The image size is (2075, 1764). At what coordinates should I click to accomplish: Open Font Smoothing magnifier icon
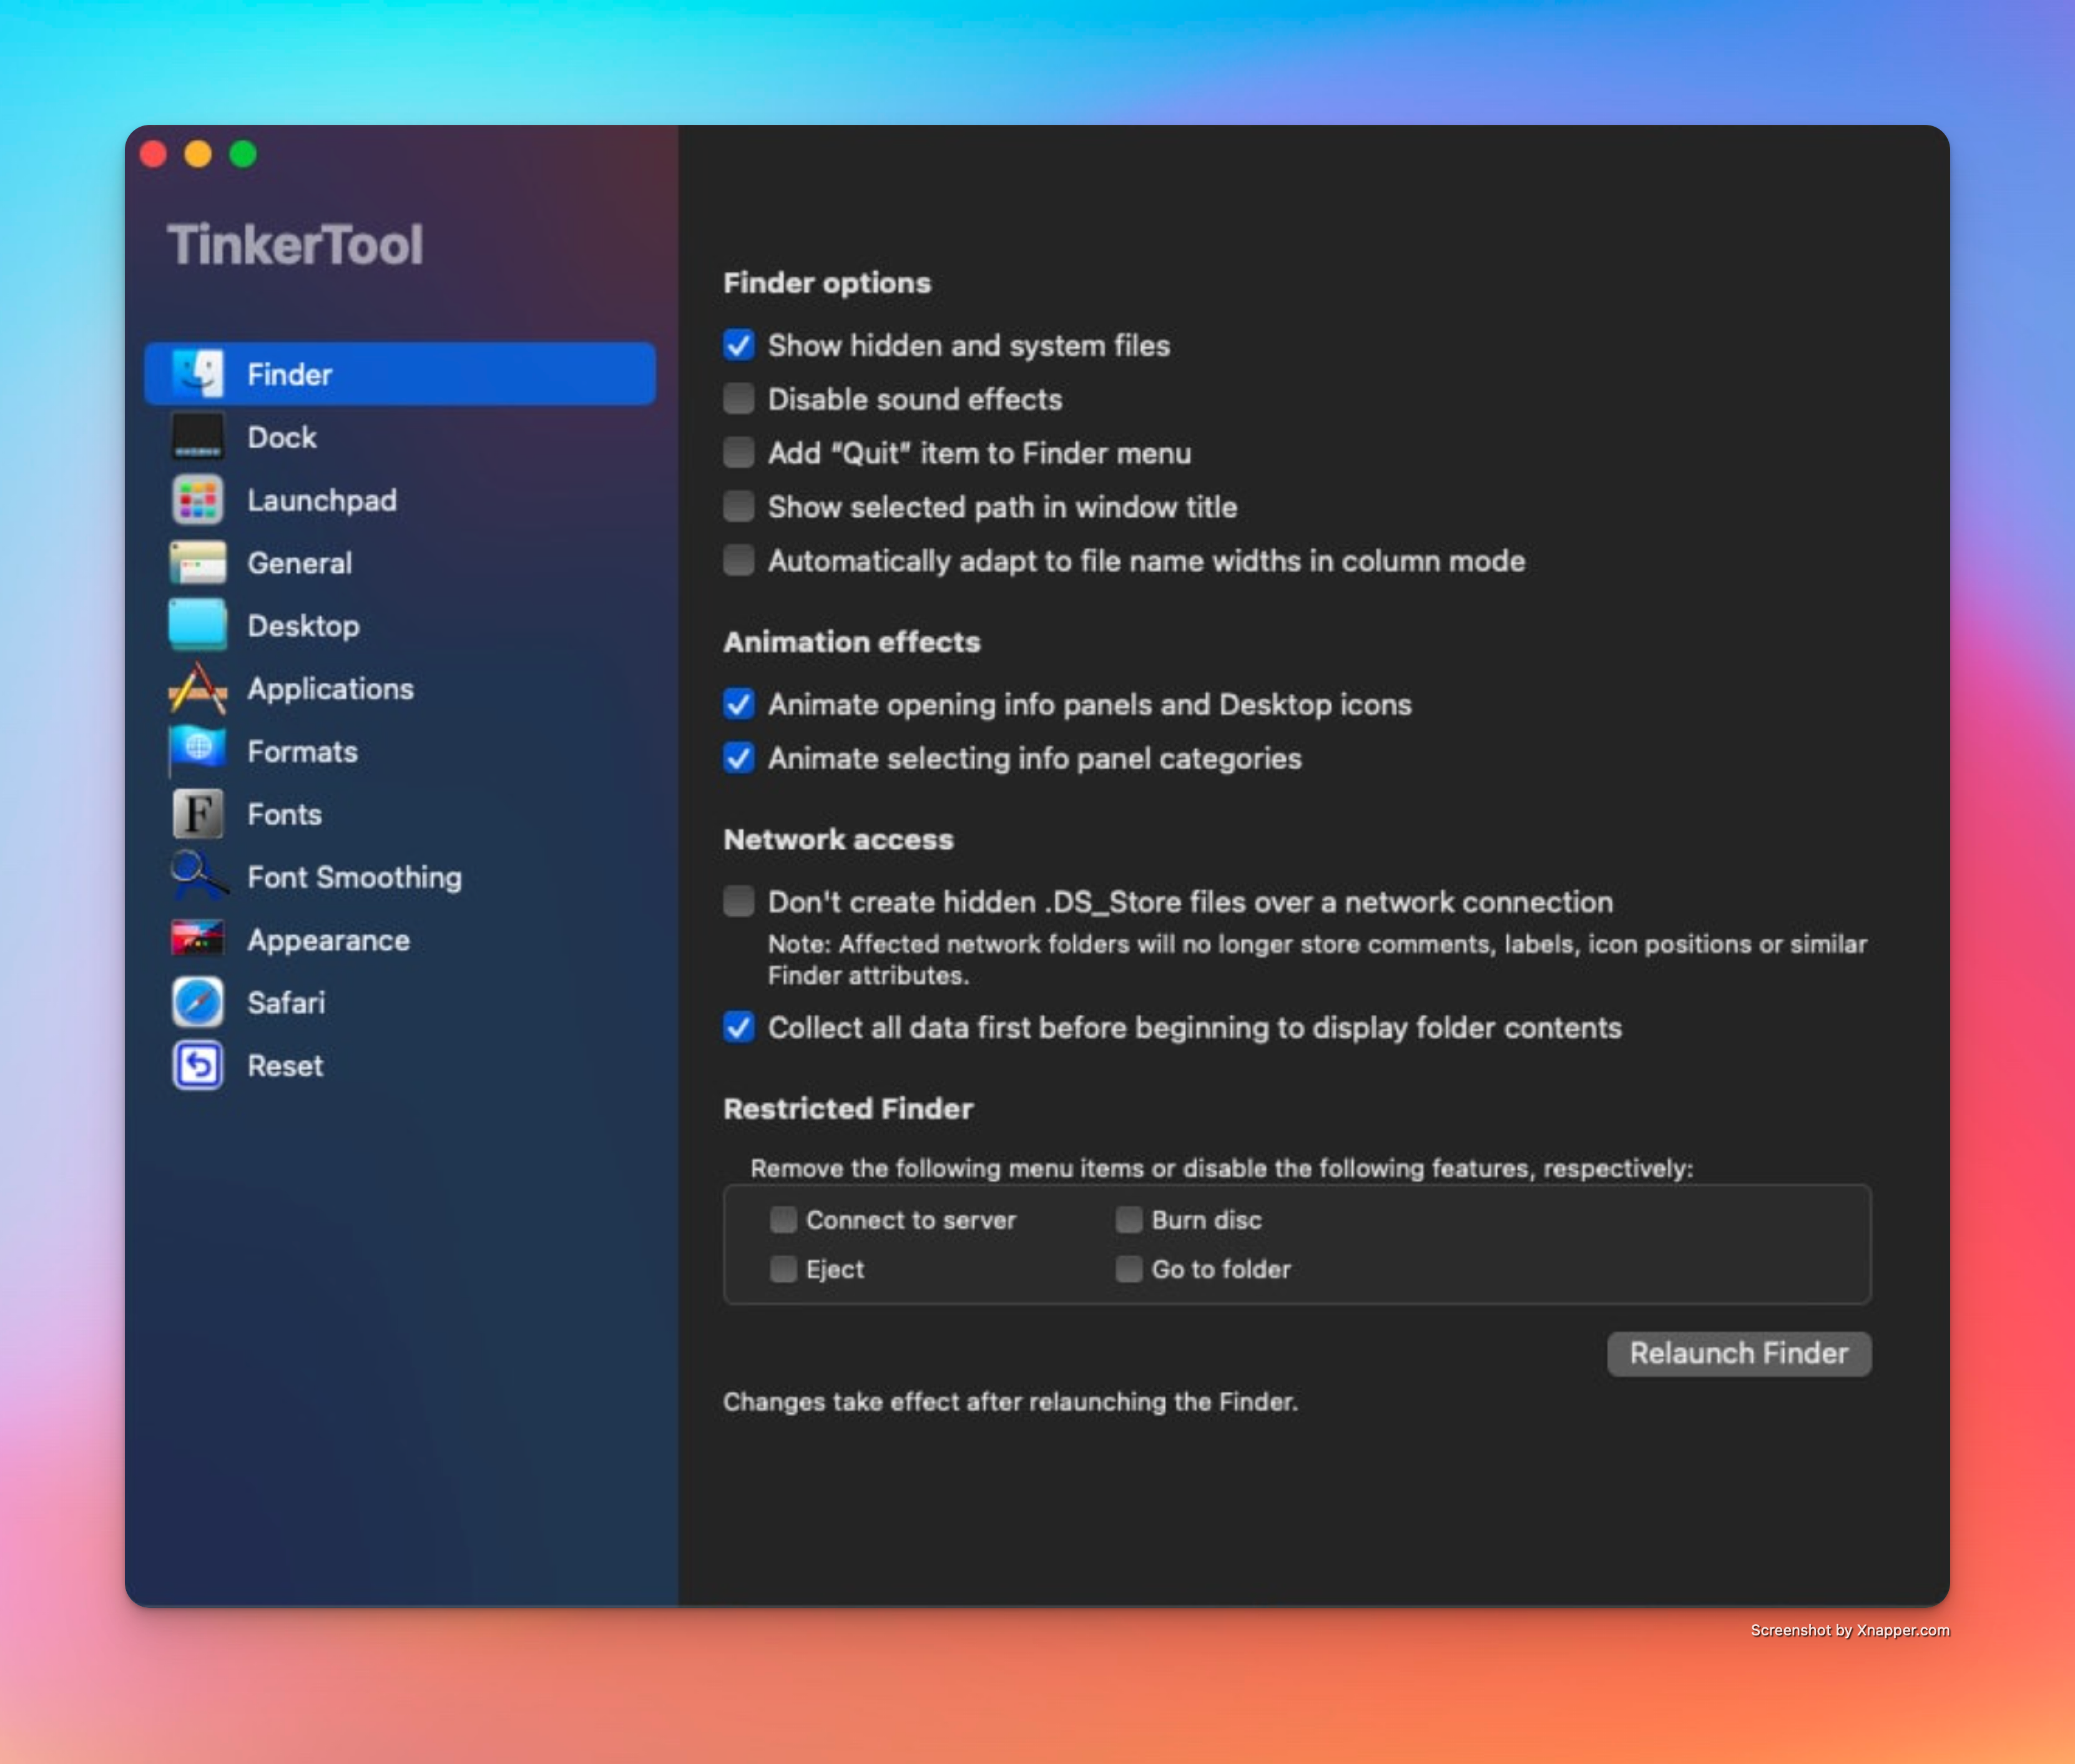[197, 877]
